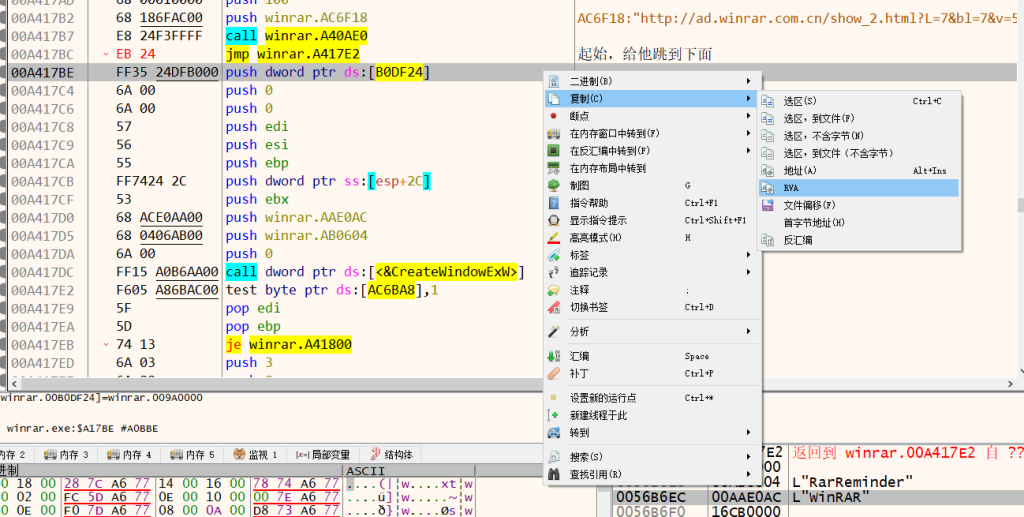This screenshot has width=1024, height=517.
Task: Click the 制图 graph tree icon
Action: 554,186
